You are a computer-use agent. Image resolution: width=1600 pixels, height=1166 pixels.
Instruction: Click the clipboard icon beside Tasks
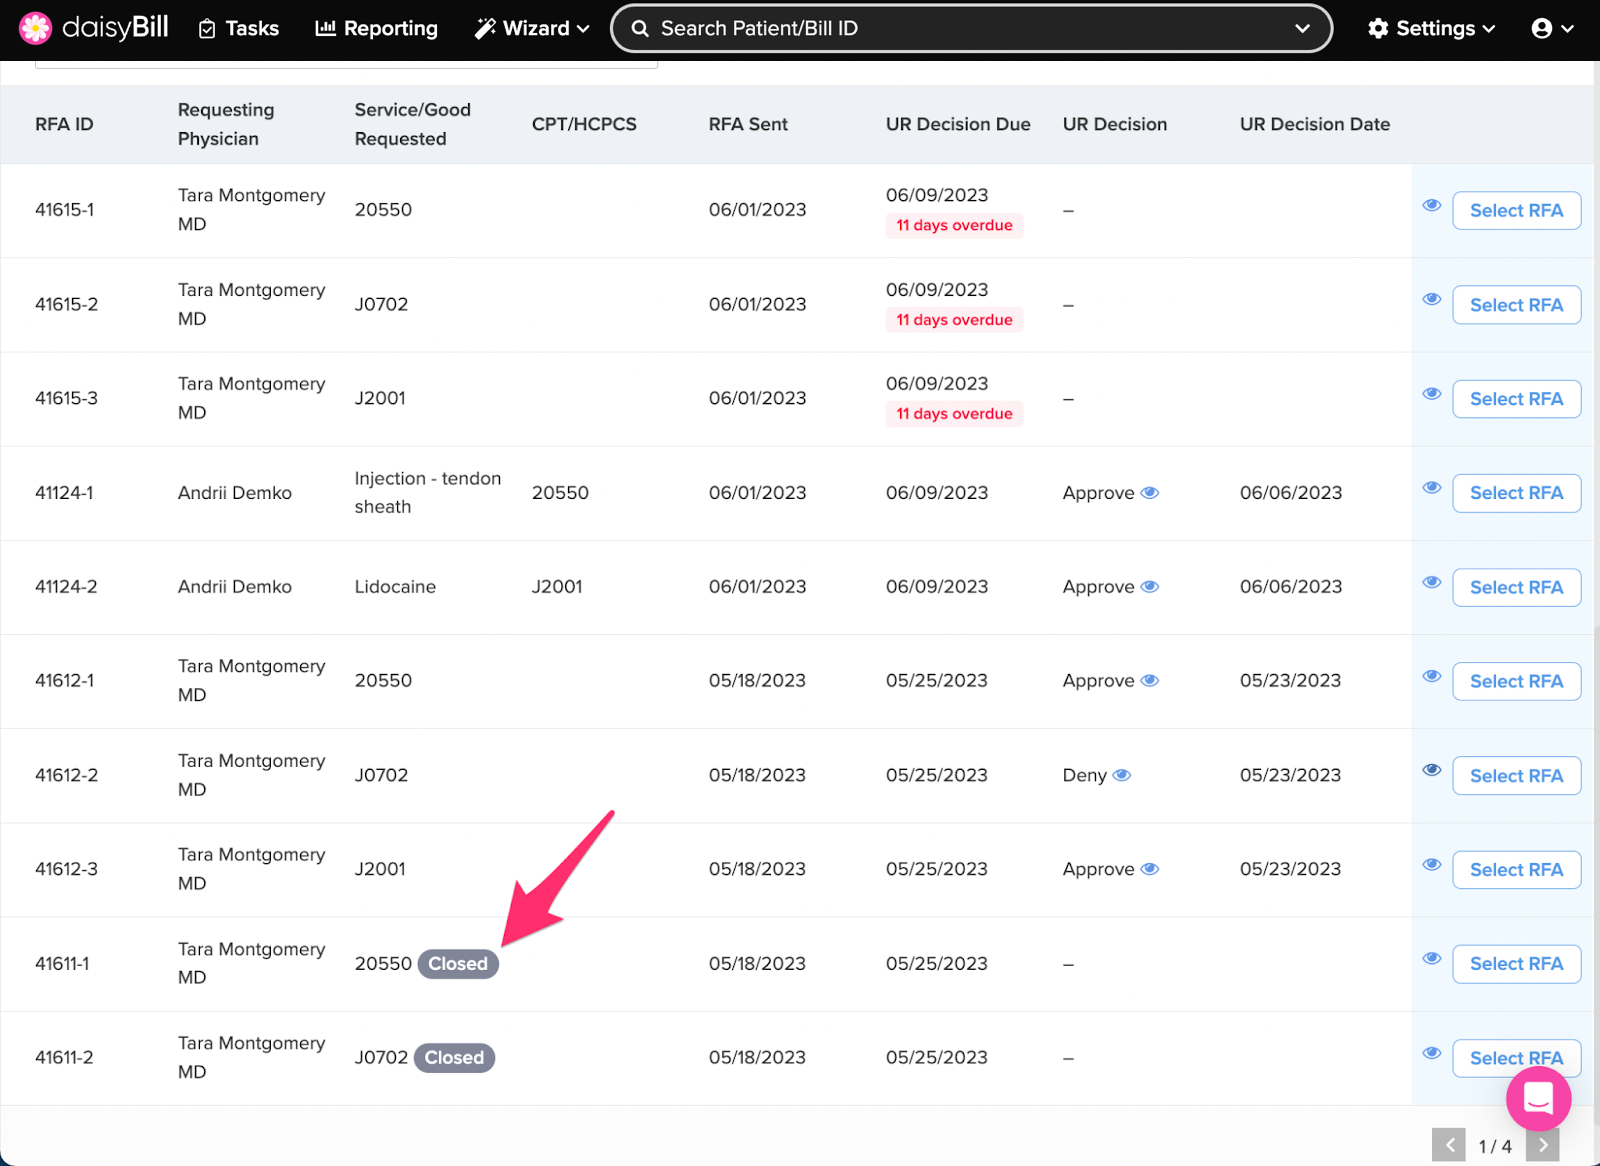tap(207, 29)
